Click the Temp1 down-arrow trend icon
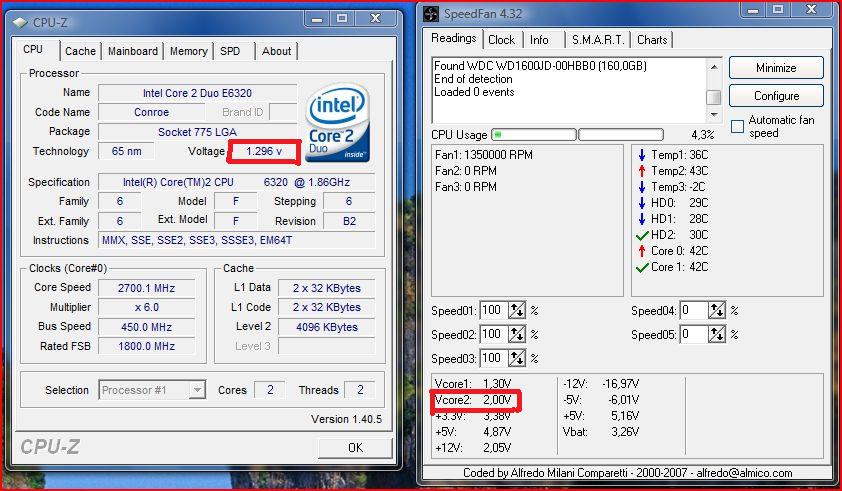The image size is (842, 491). coord(642,155)
